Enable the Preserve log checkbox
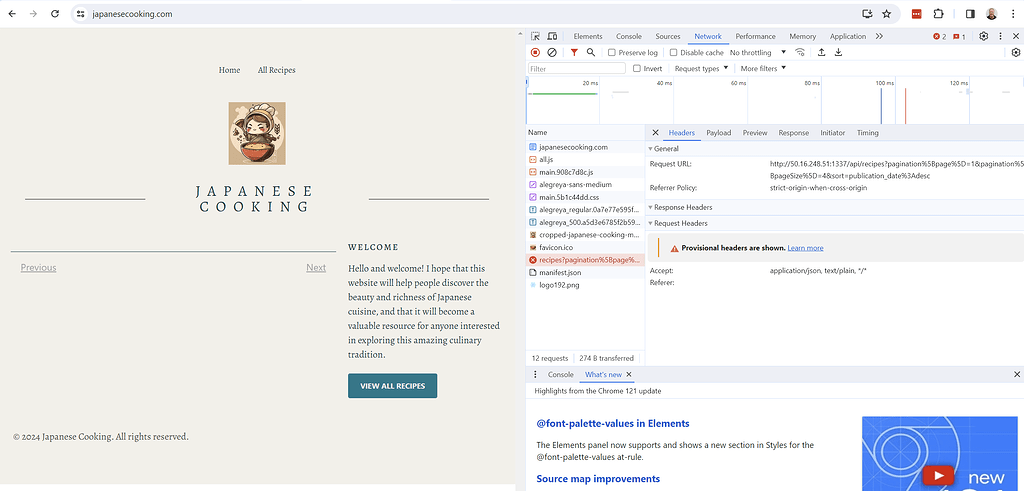 612,52
